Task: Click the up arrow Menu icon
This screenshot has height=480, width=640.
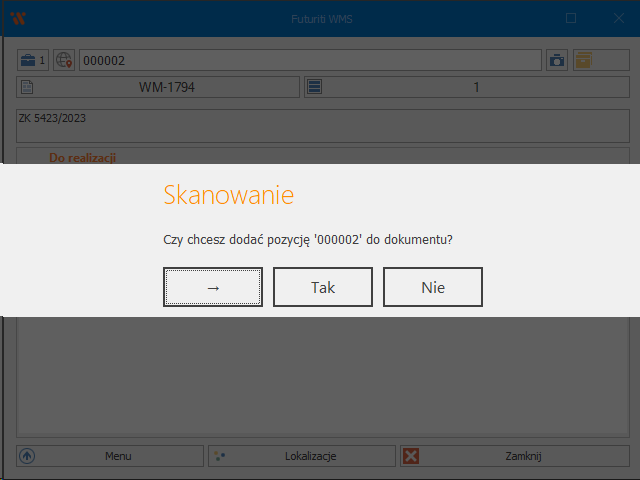Action: [28, 456]
